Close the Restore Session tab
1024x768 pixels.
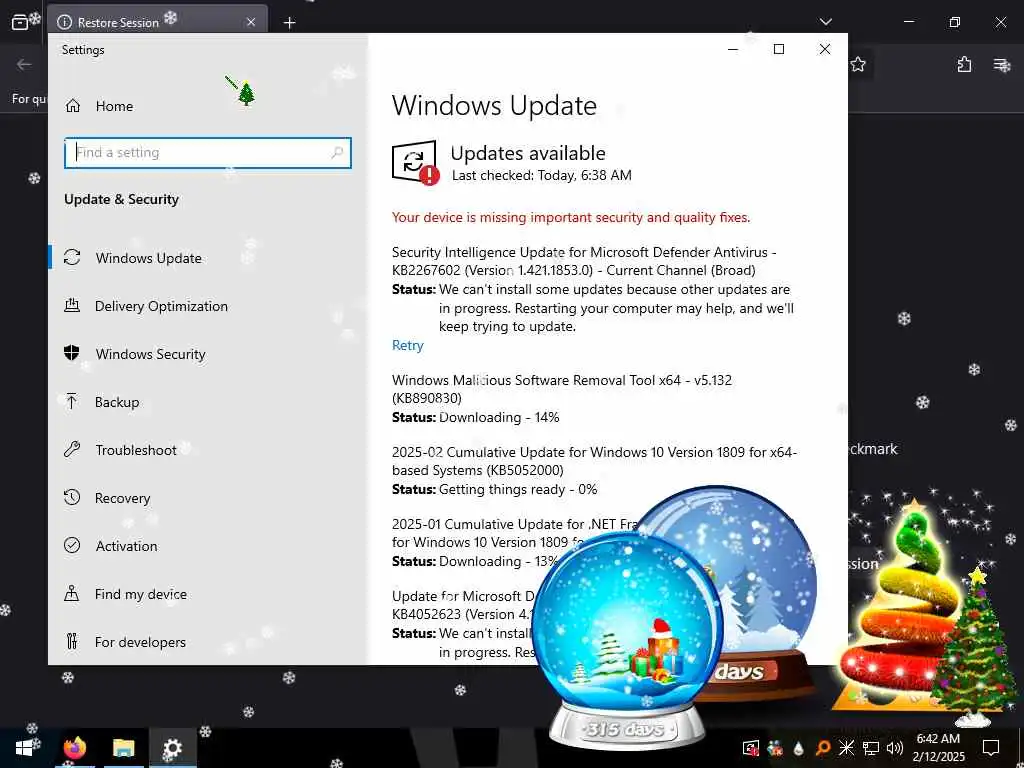click(x=251, y=22)
